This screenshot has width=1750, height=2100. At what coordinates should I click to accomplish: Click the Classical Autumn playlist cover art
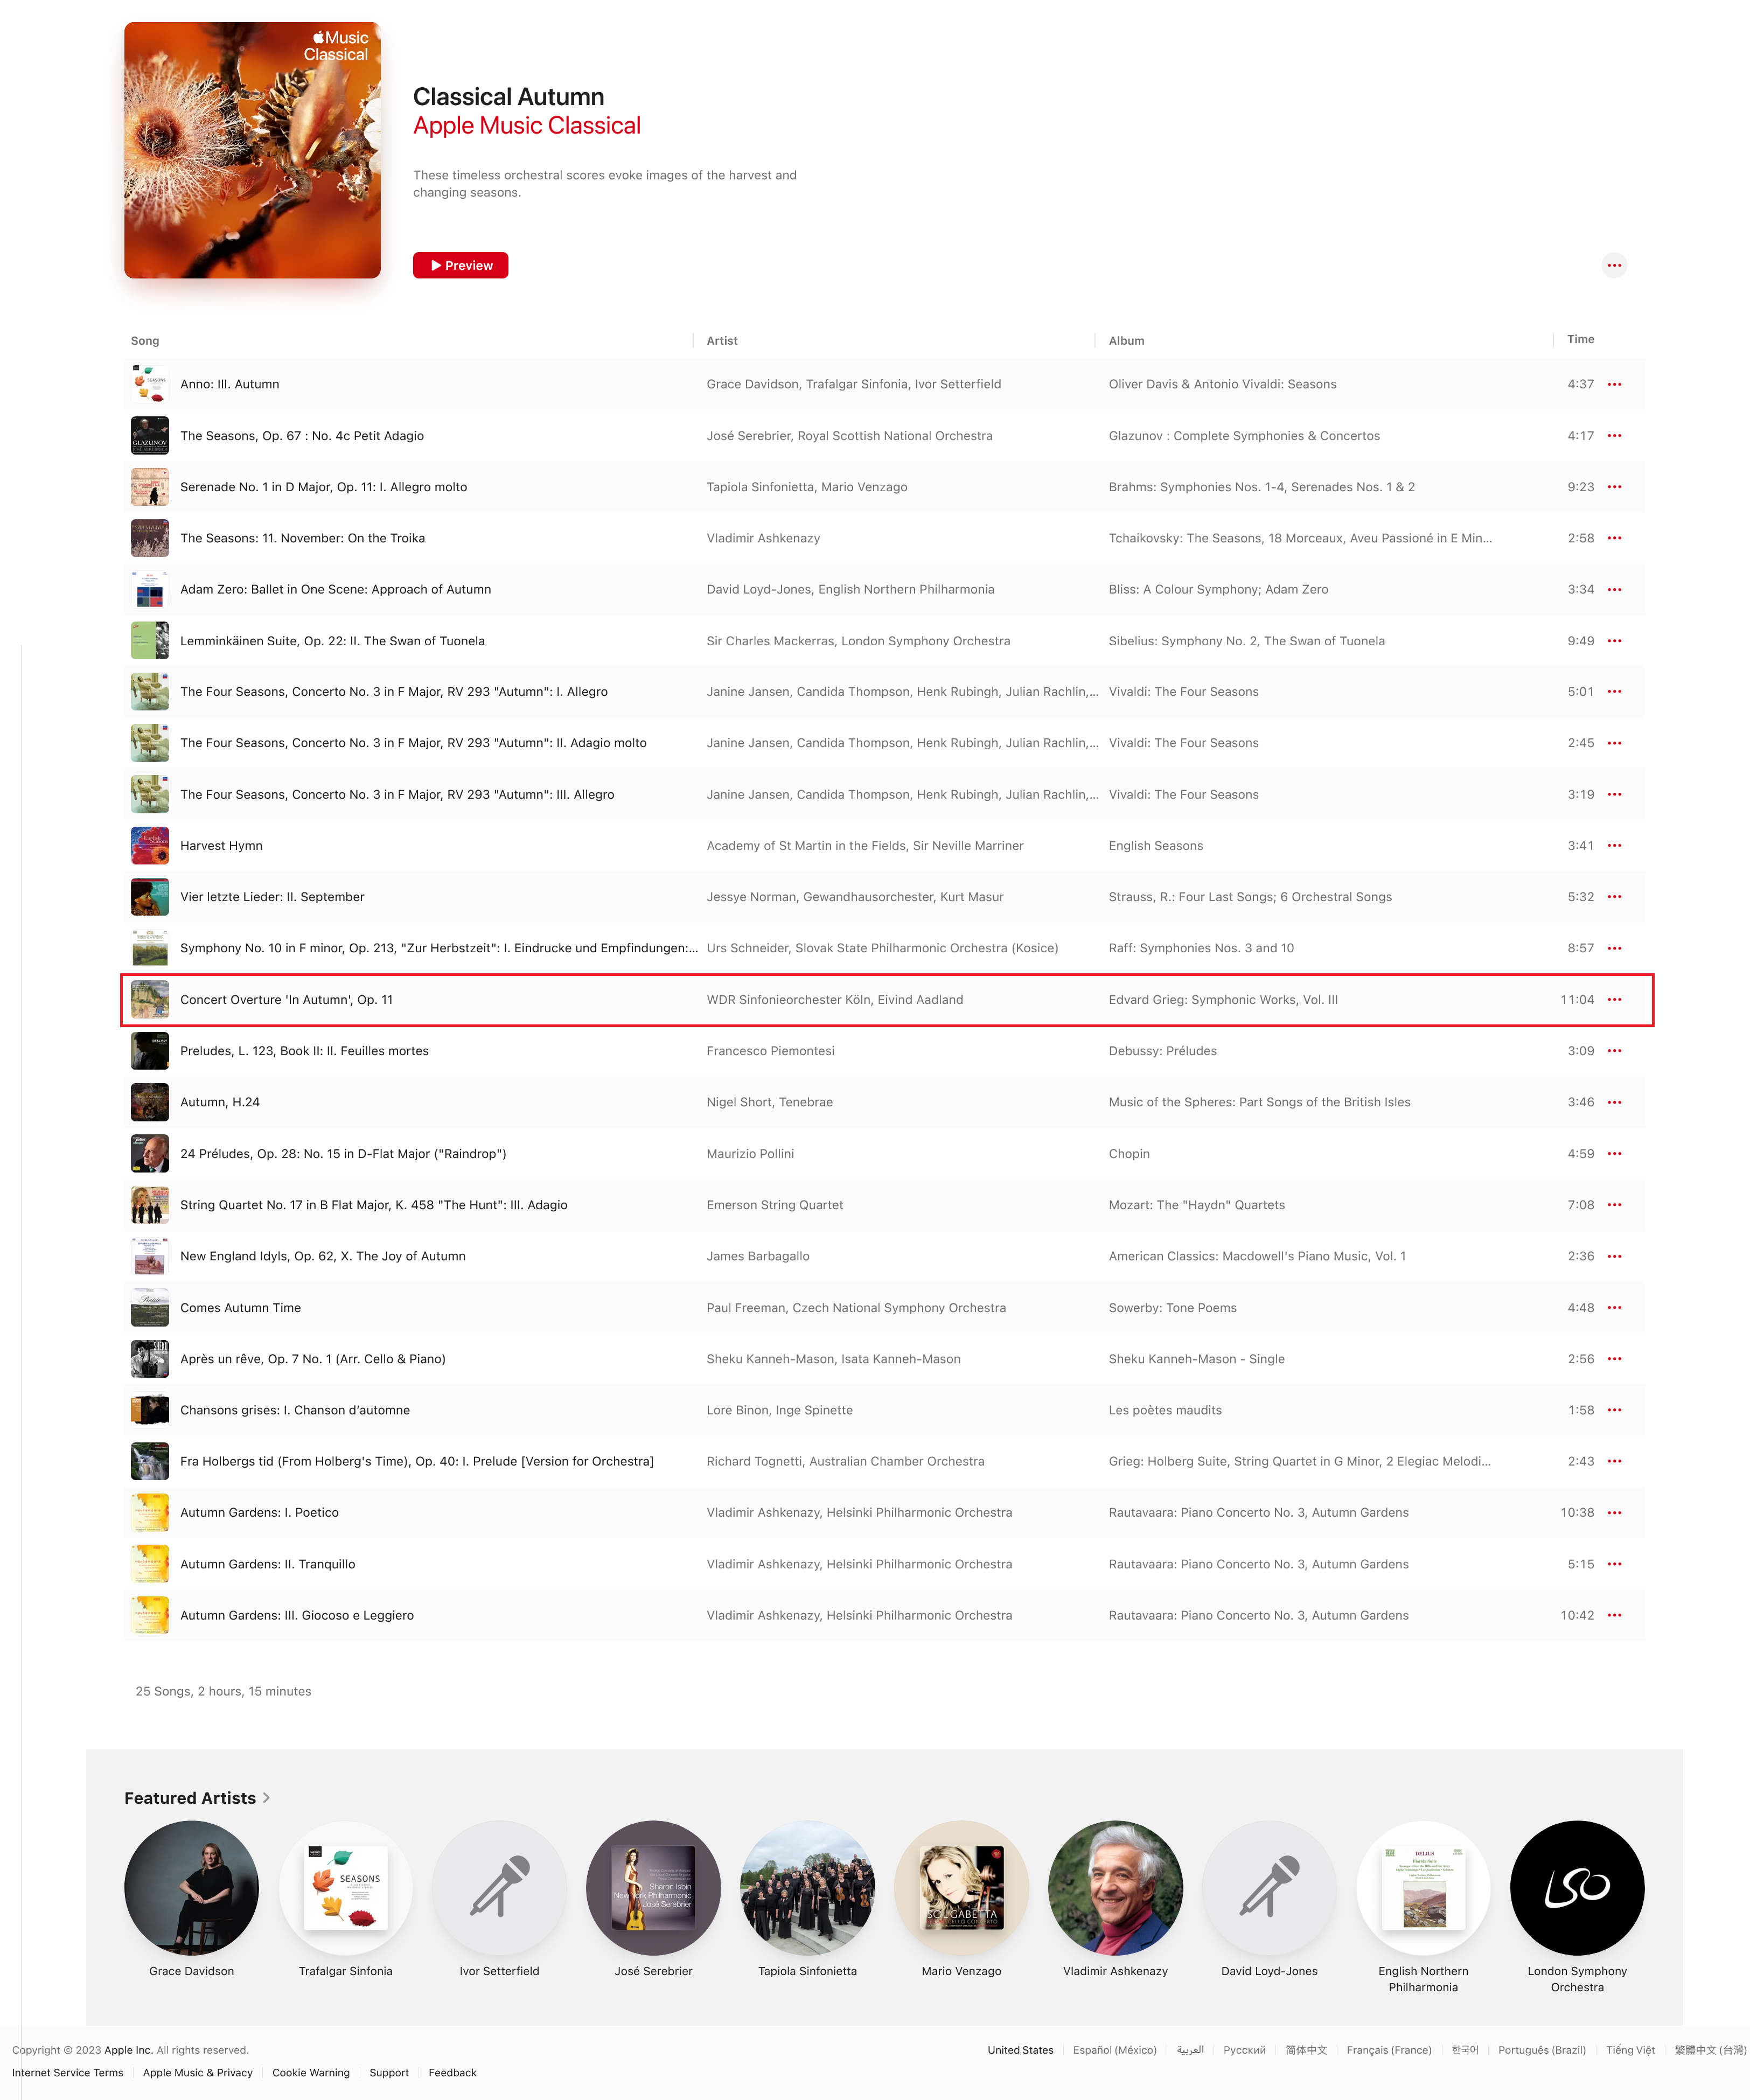pos(252,150)
